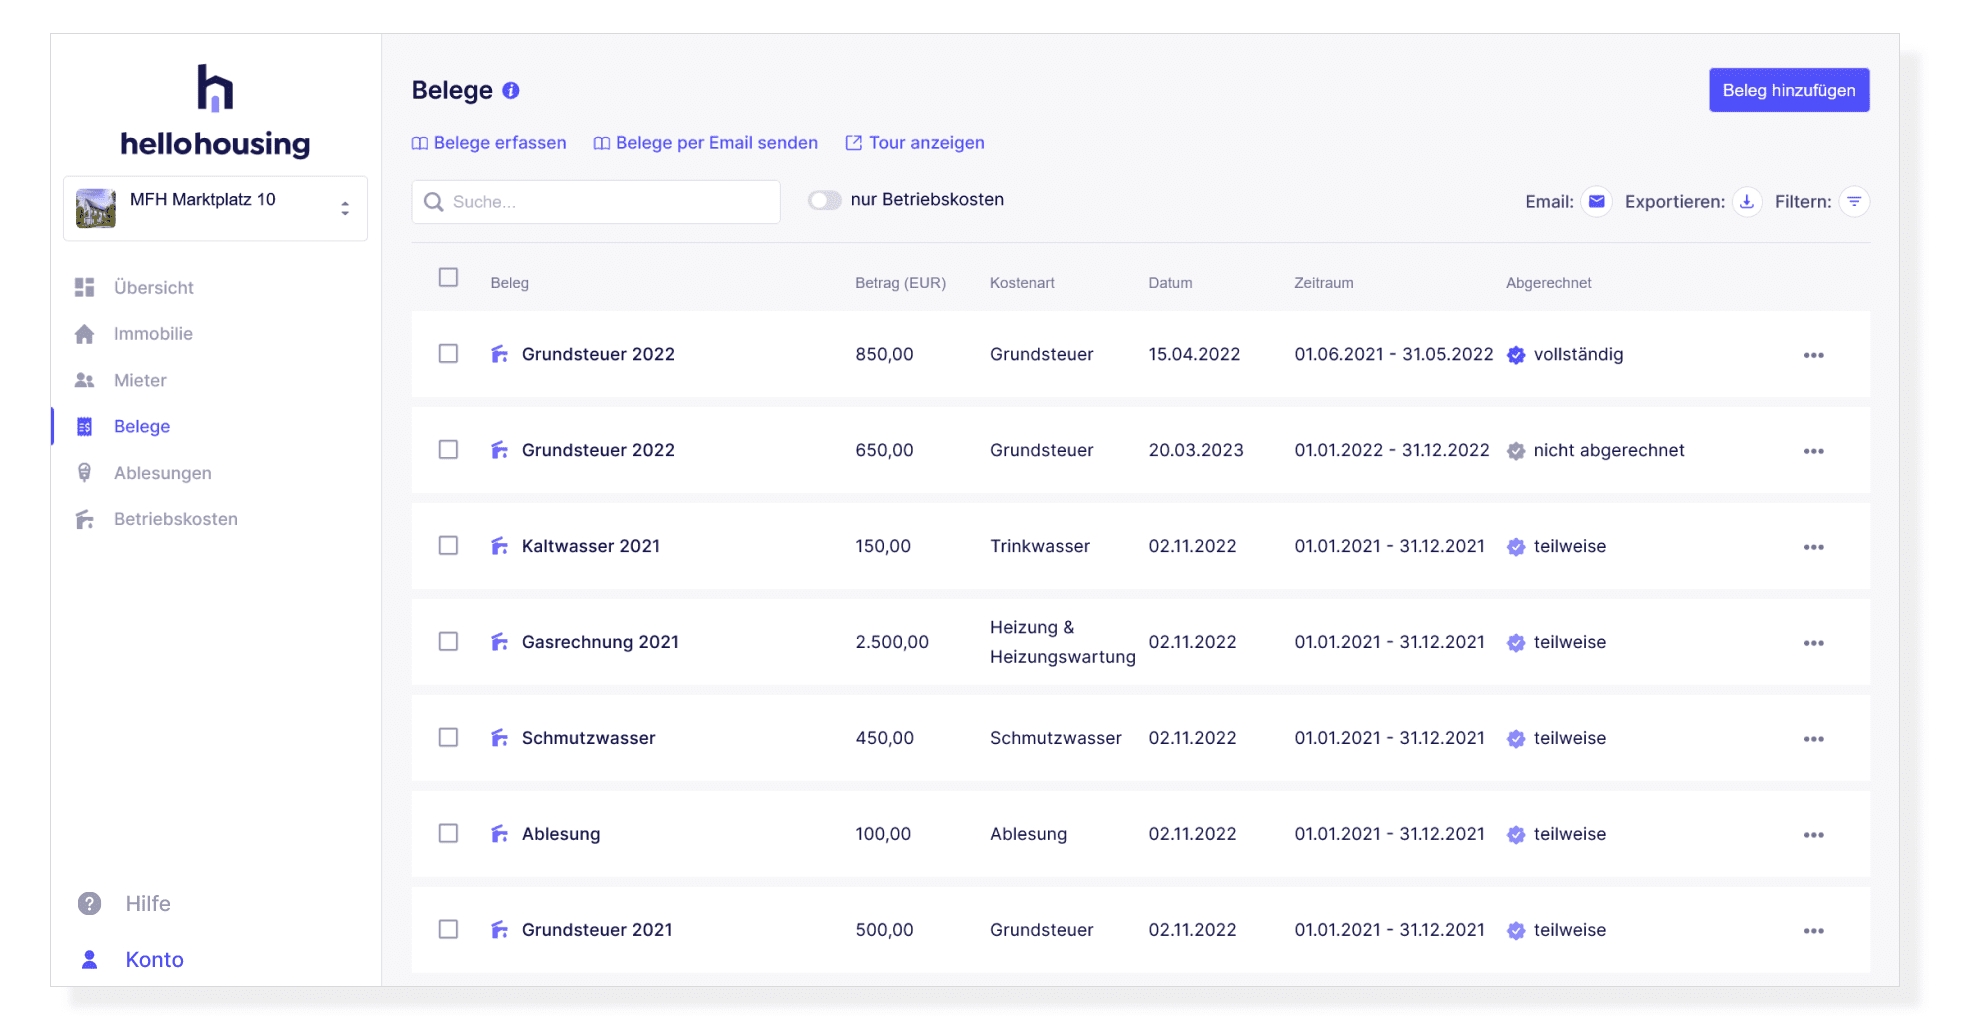Open the Filtern filter icon
Image resolution: width=1980 pixels, height=1020 pixels.
point(1854,202)
